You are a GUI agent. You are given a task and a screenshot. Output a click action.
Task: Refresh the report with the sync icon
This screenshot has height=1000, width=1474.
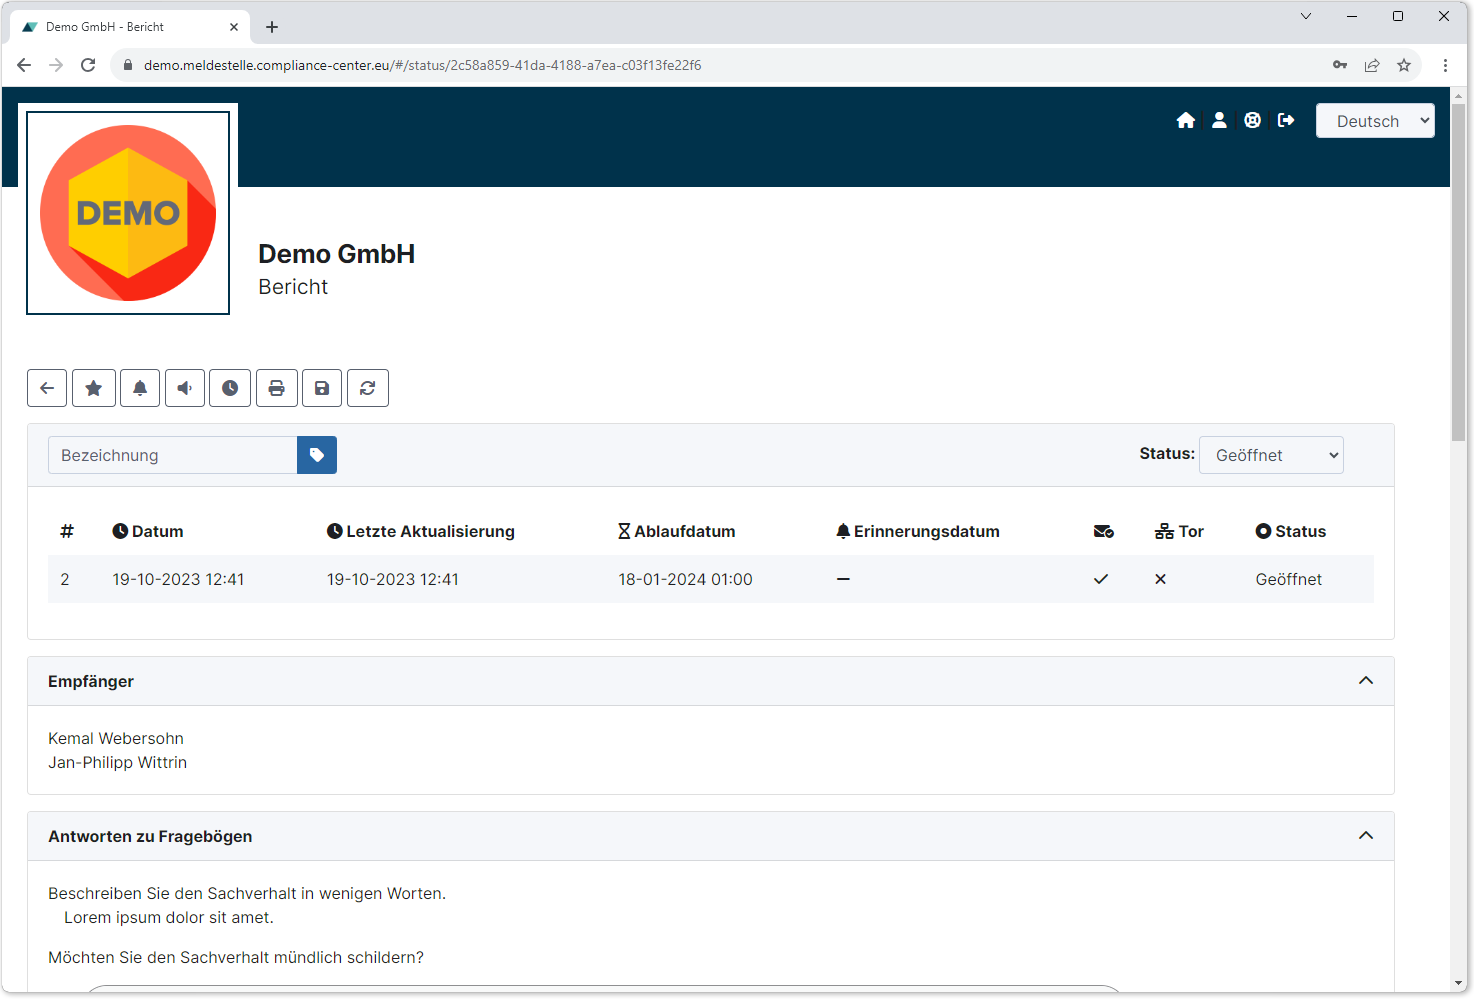pos(368,388)
